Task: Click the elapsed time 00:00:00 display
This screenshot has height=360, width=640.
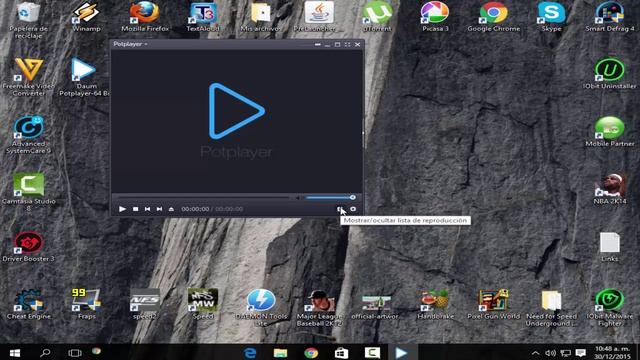Action: tap(195, 209)
